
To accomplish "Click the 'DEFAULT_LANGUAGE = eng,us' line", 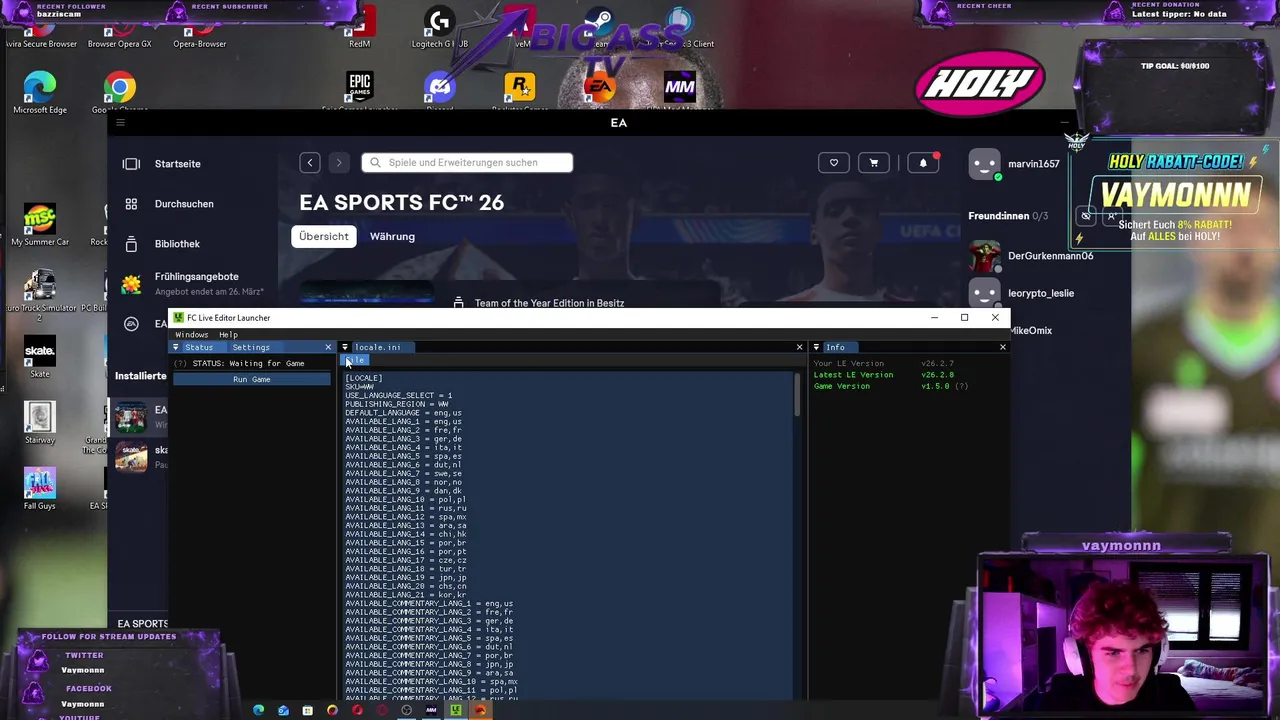I will click(403, 413).
